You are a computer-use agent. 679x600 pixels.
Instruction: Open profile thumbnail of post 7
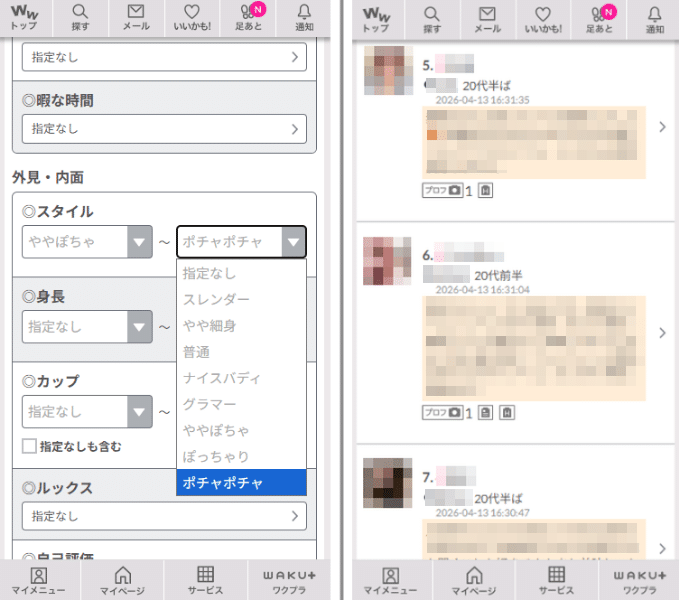click(x=387, y=483)
